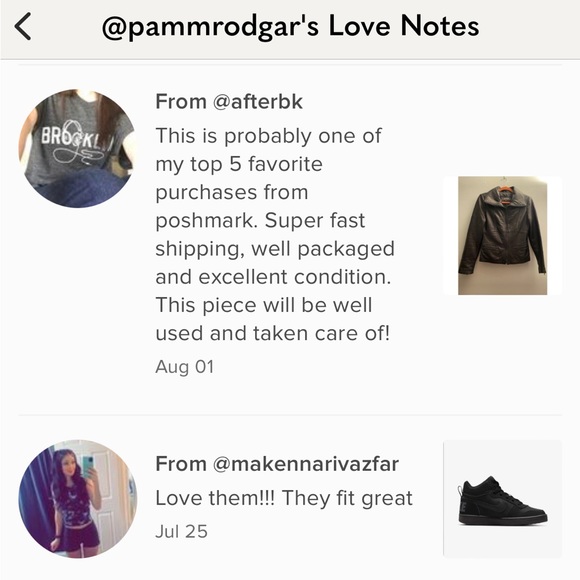Open @makennarivazfar's mirror selfie profile picture
The width and height of the screenshot is (580, 580).
[x=78, y=499]
